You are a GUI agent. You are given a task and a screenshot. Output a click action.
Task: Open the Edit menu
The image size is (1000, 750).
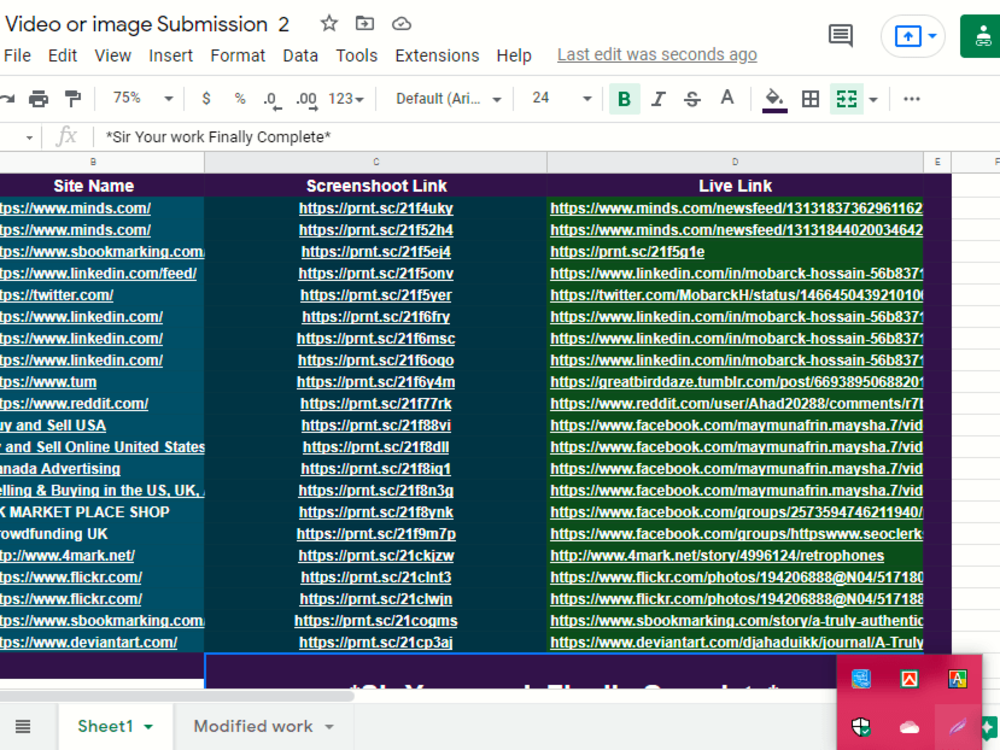point(62,56)
